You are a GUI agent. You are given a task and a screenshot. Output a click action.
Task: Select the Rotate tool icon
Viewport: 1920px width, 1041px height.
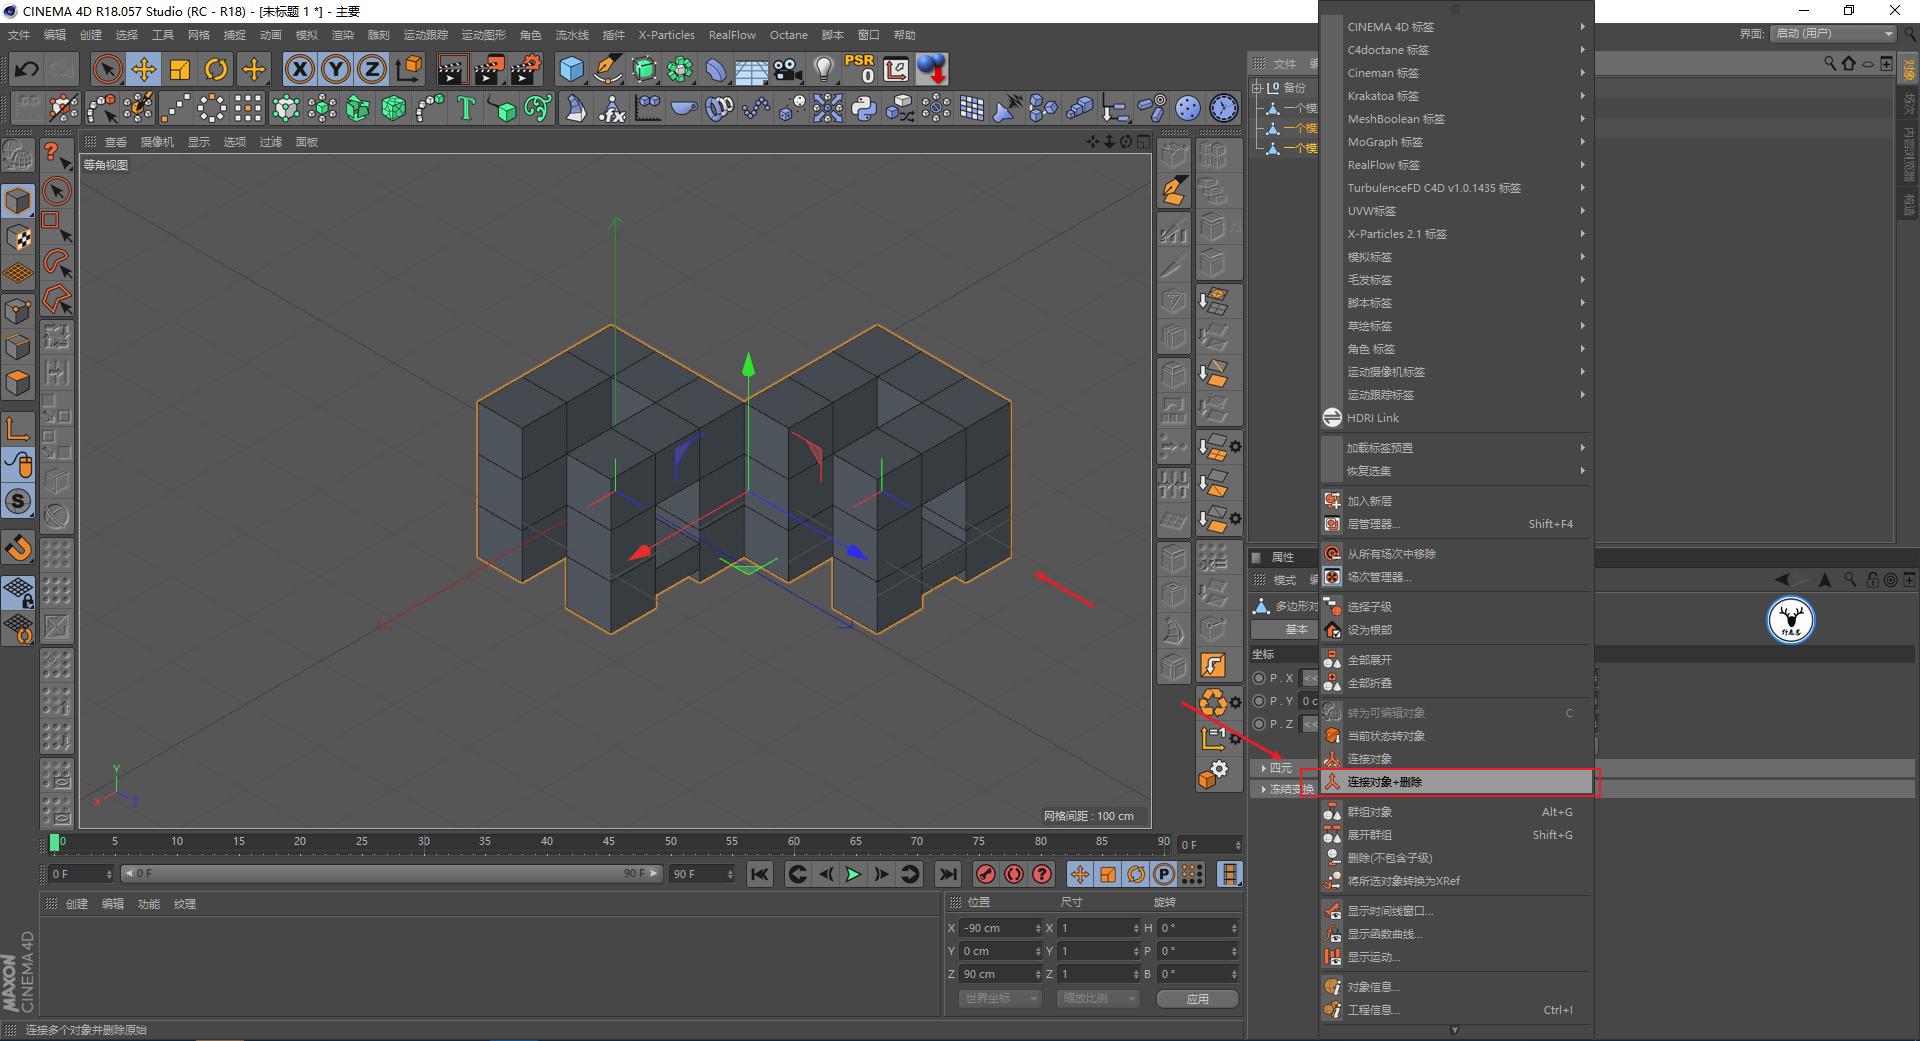[216, 69]
